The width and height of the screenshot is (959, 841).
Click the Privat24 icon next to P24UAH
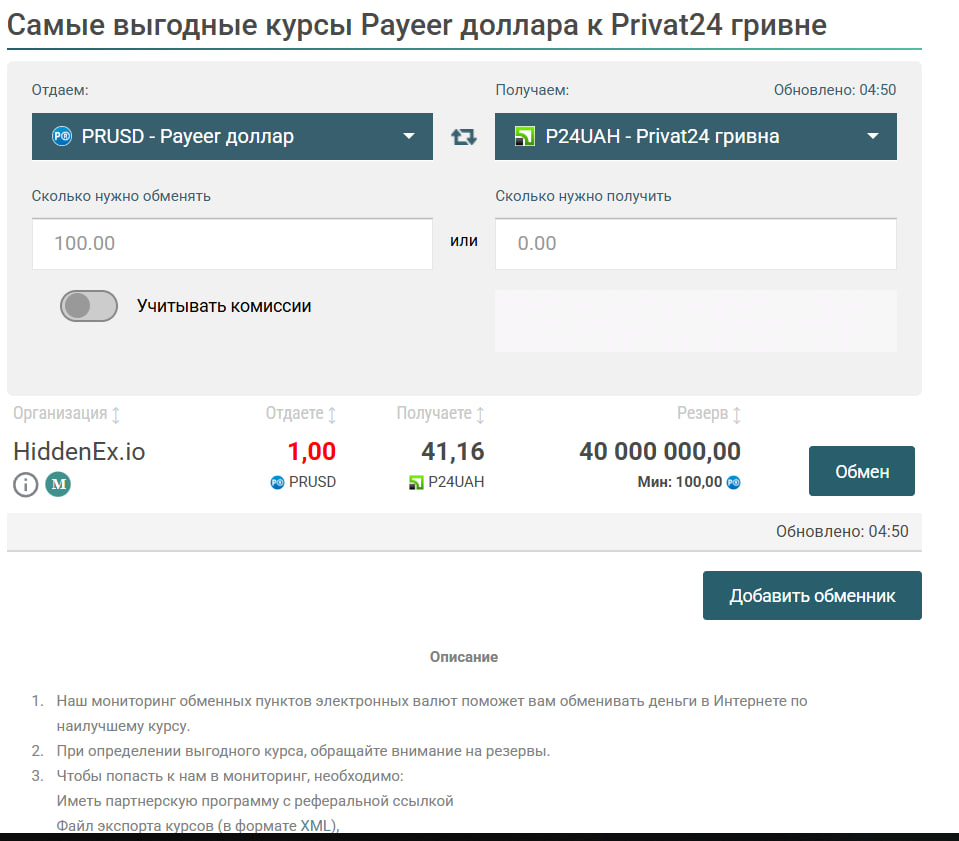click(417, 482)
